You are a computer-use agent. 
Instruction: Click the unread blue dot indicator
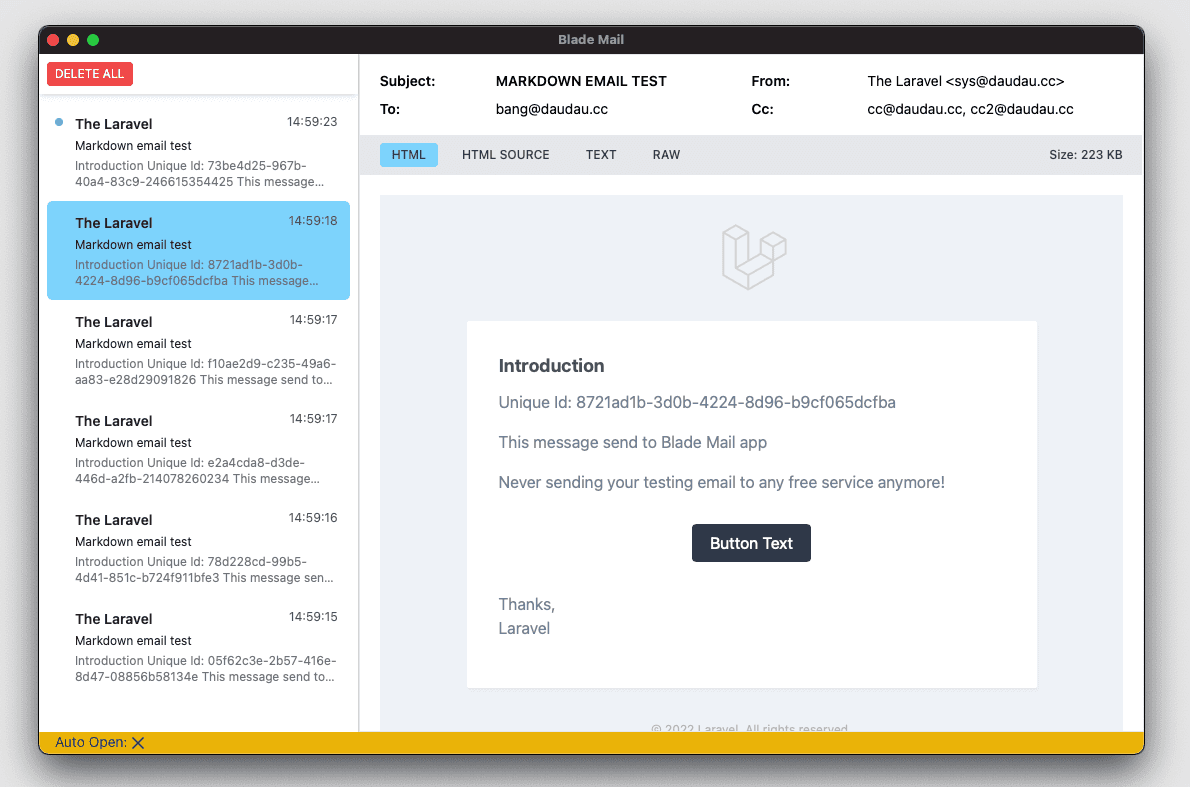[x=59, y=122]
